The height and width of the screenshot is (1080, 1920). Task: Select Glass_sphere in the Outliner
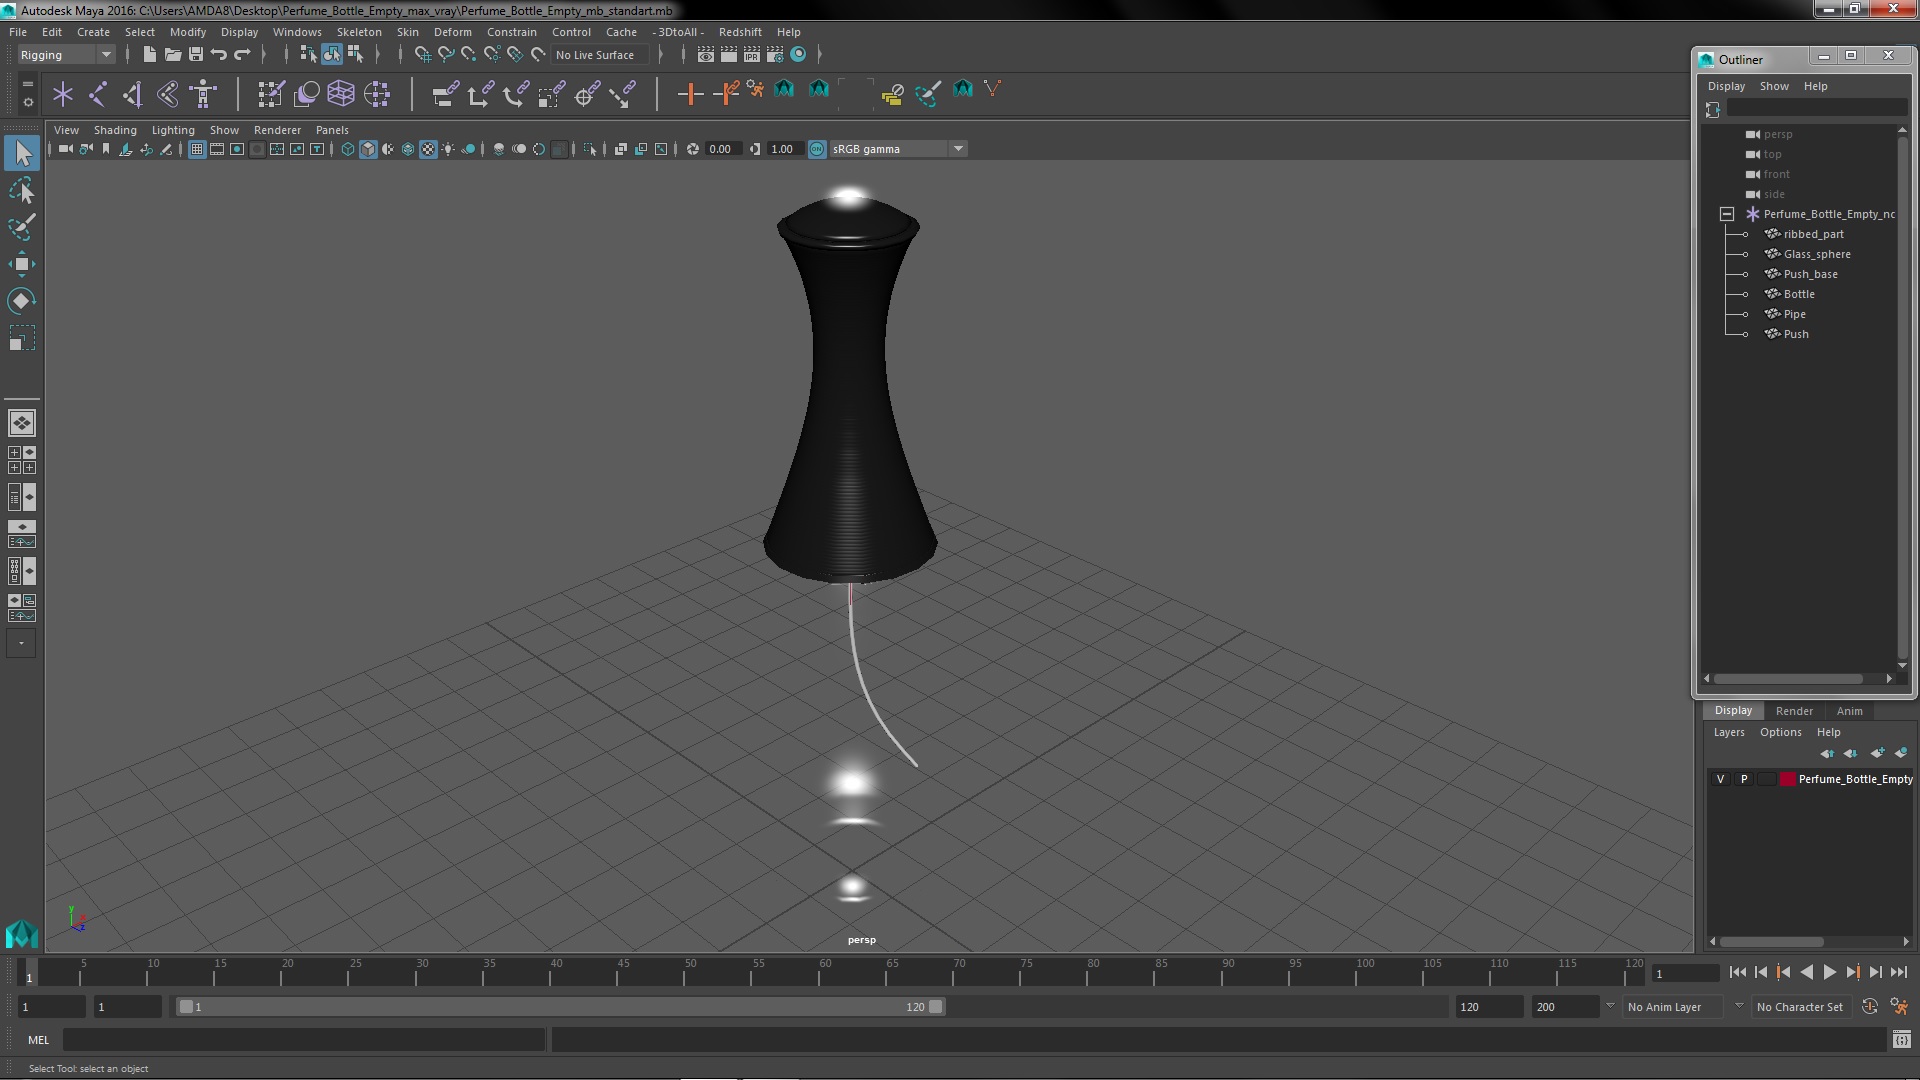point(1816,254)
